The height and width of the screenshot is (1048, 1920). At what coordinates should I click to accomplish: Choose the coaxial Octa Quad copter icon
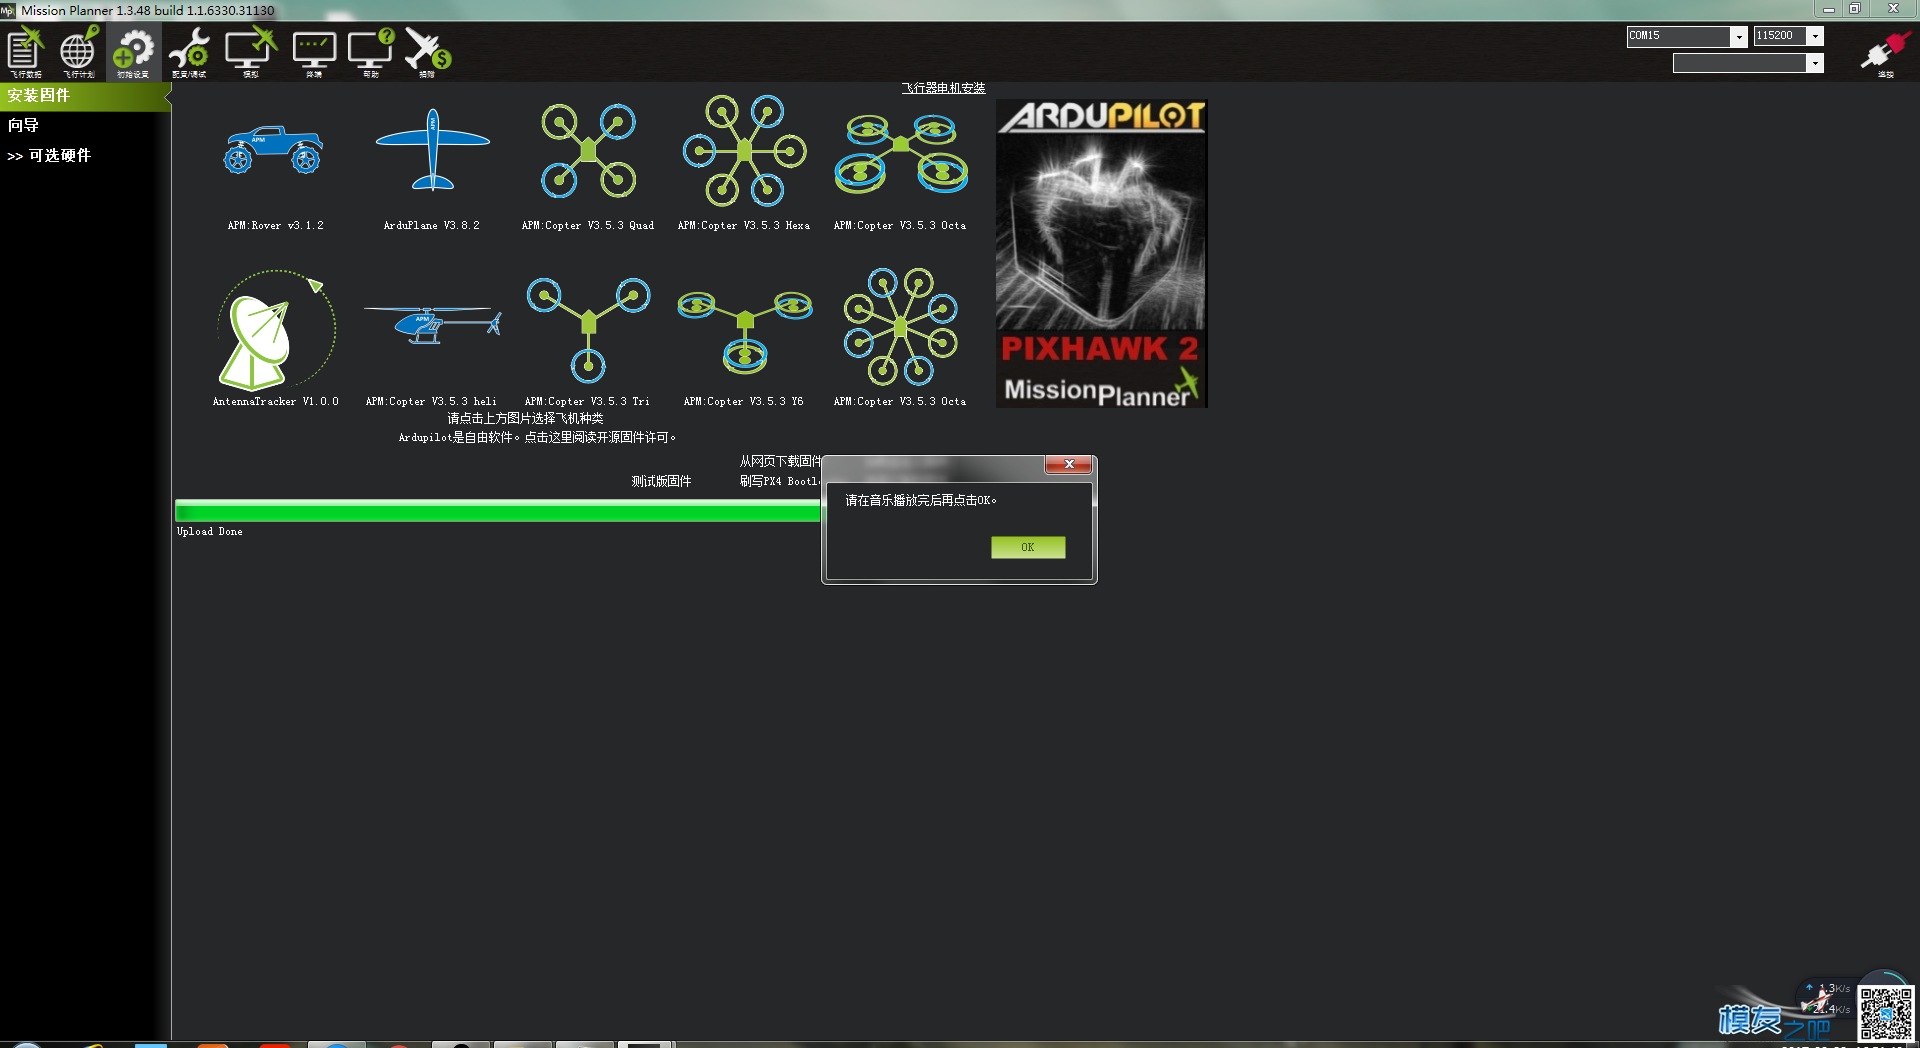(901, 152)
